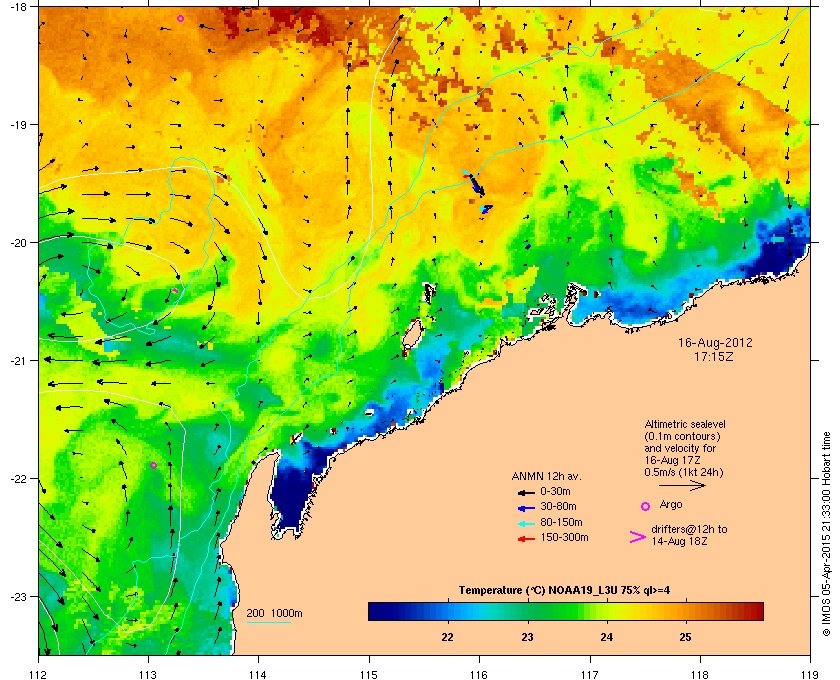
Task: Click the -18 latitude axis label
Action: click(x=17, y=6)
